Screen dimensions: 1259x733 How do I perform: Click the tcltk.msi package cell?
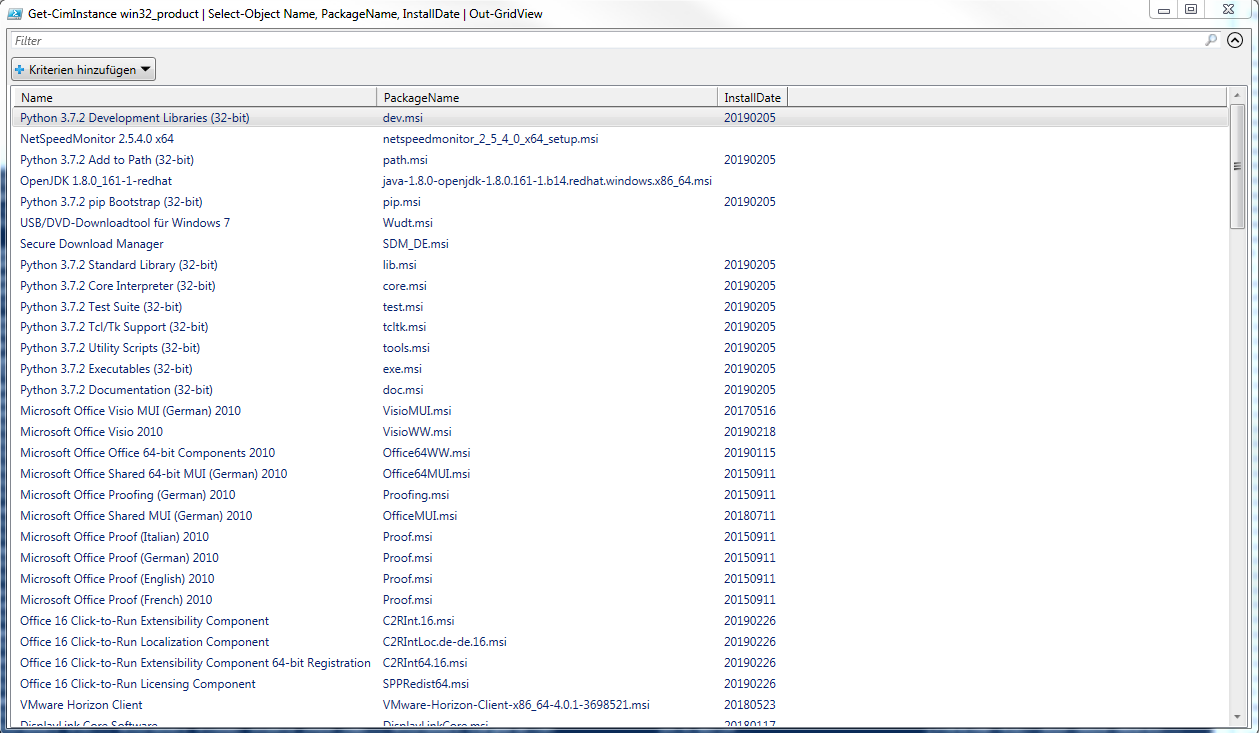click(405, 327)
